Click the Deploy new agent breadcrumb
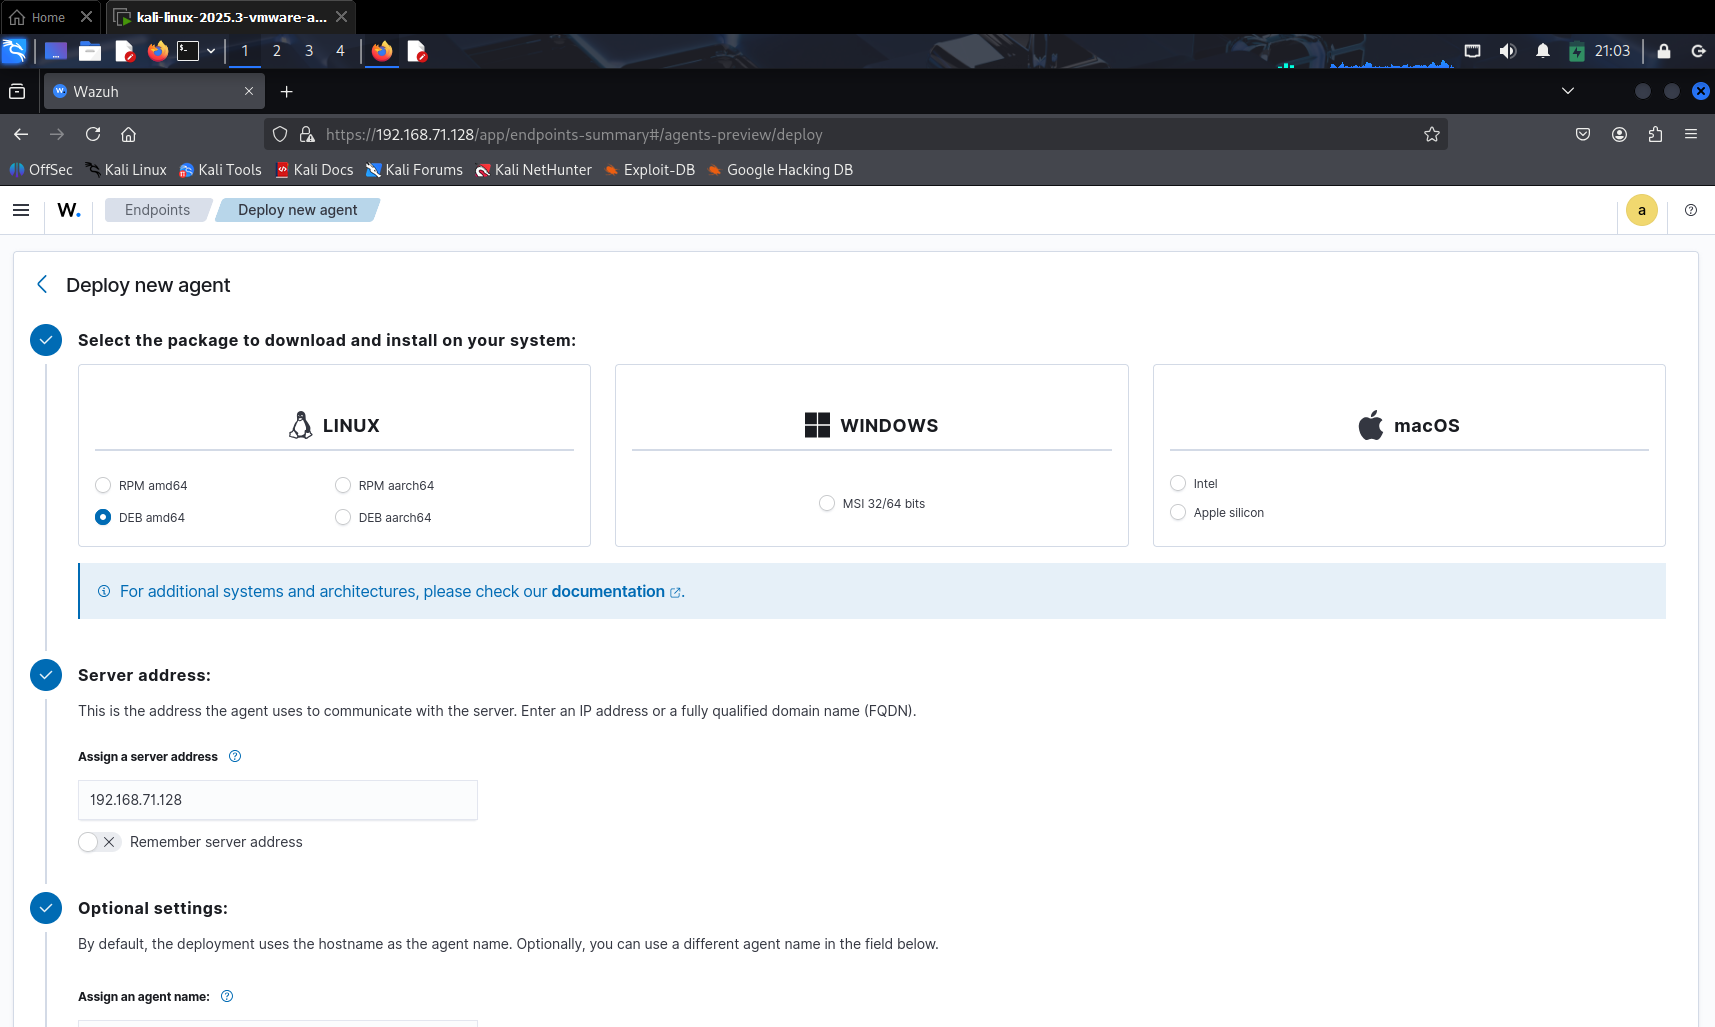Screen dimensions: 1715x1027 pos(297,210)
